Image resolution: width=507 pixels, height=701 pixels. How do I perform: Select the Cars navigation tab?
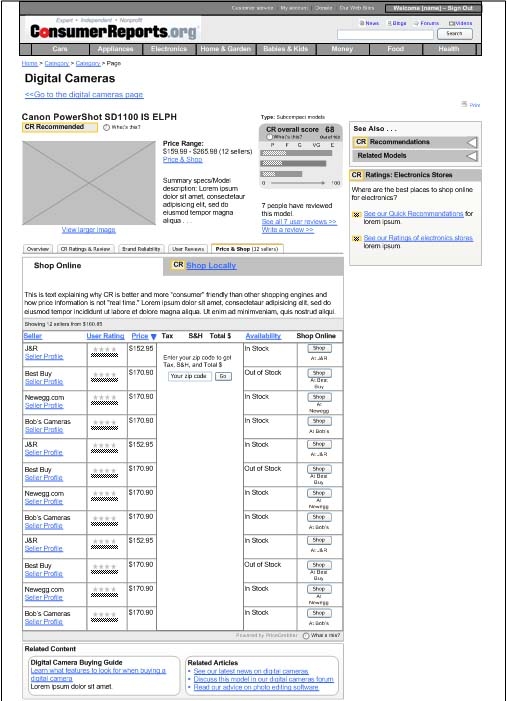coord(59,49)
